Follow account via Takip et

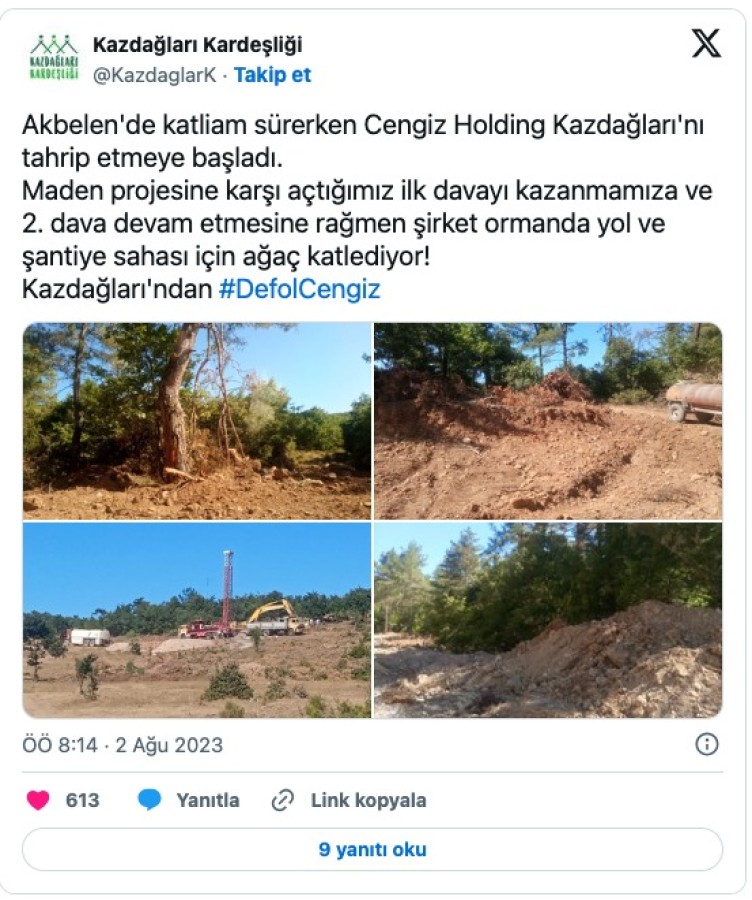click(x=273, y=75)
